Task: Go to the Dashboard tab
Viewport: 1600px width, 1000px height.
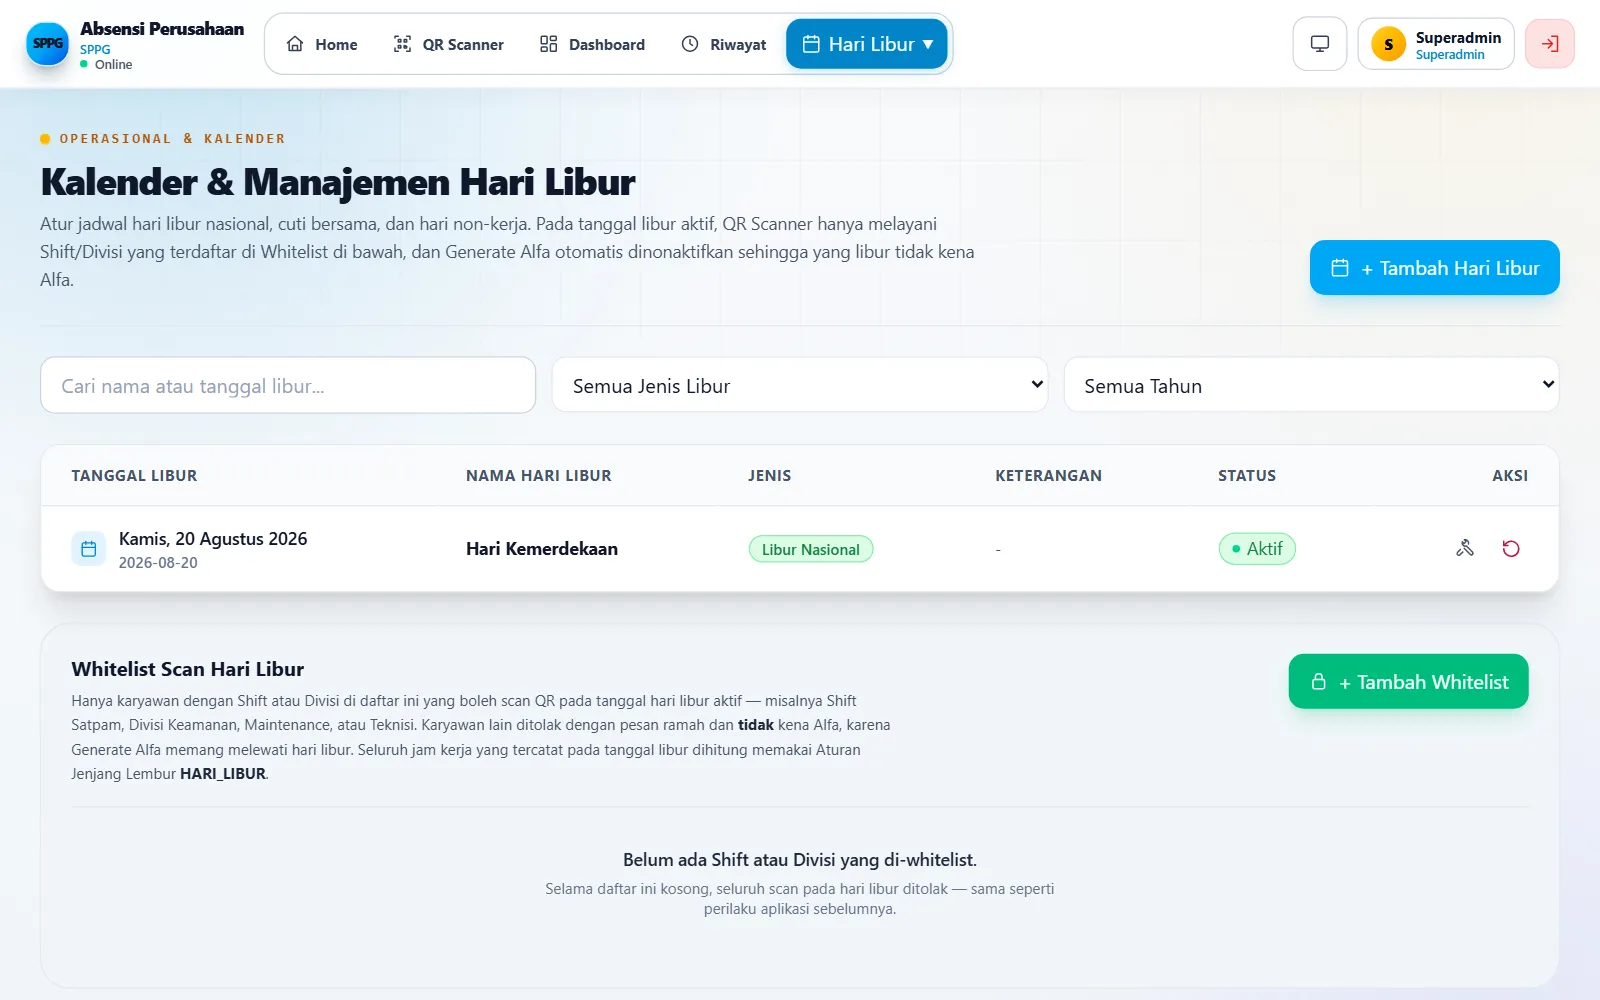Action: (x=592, y=44)
